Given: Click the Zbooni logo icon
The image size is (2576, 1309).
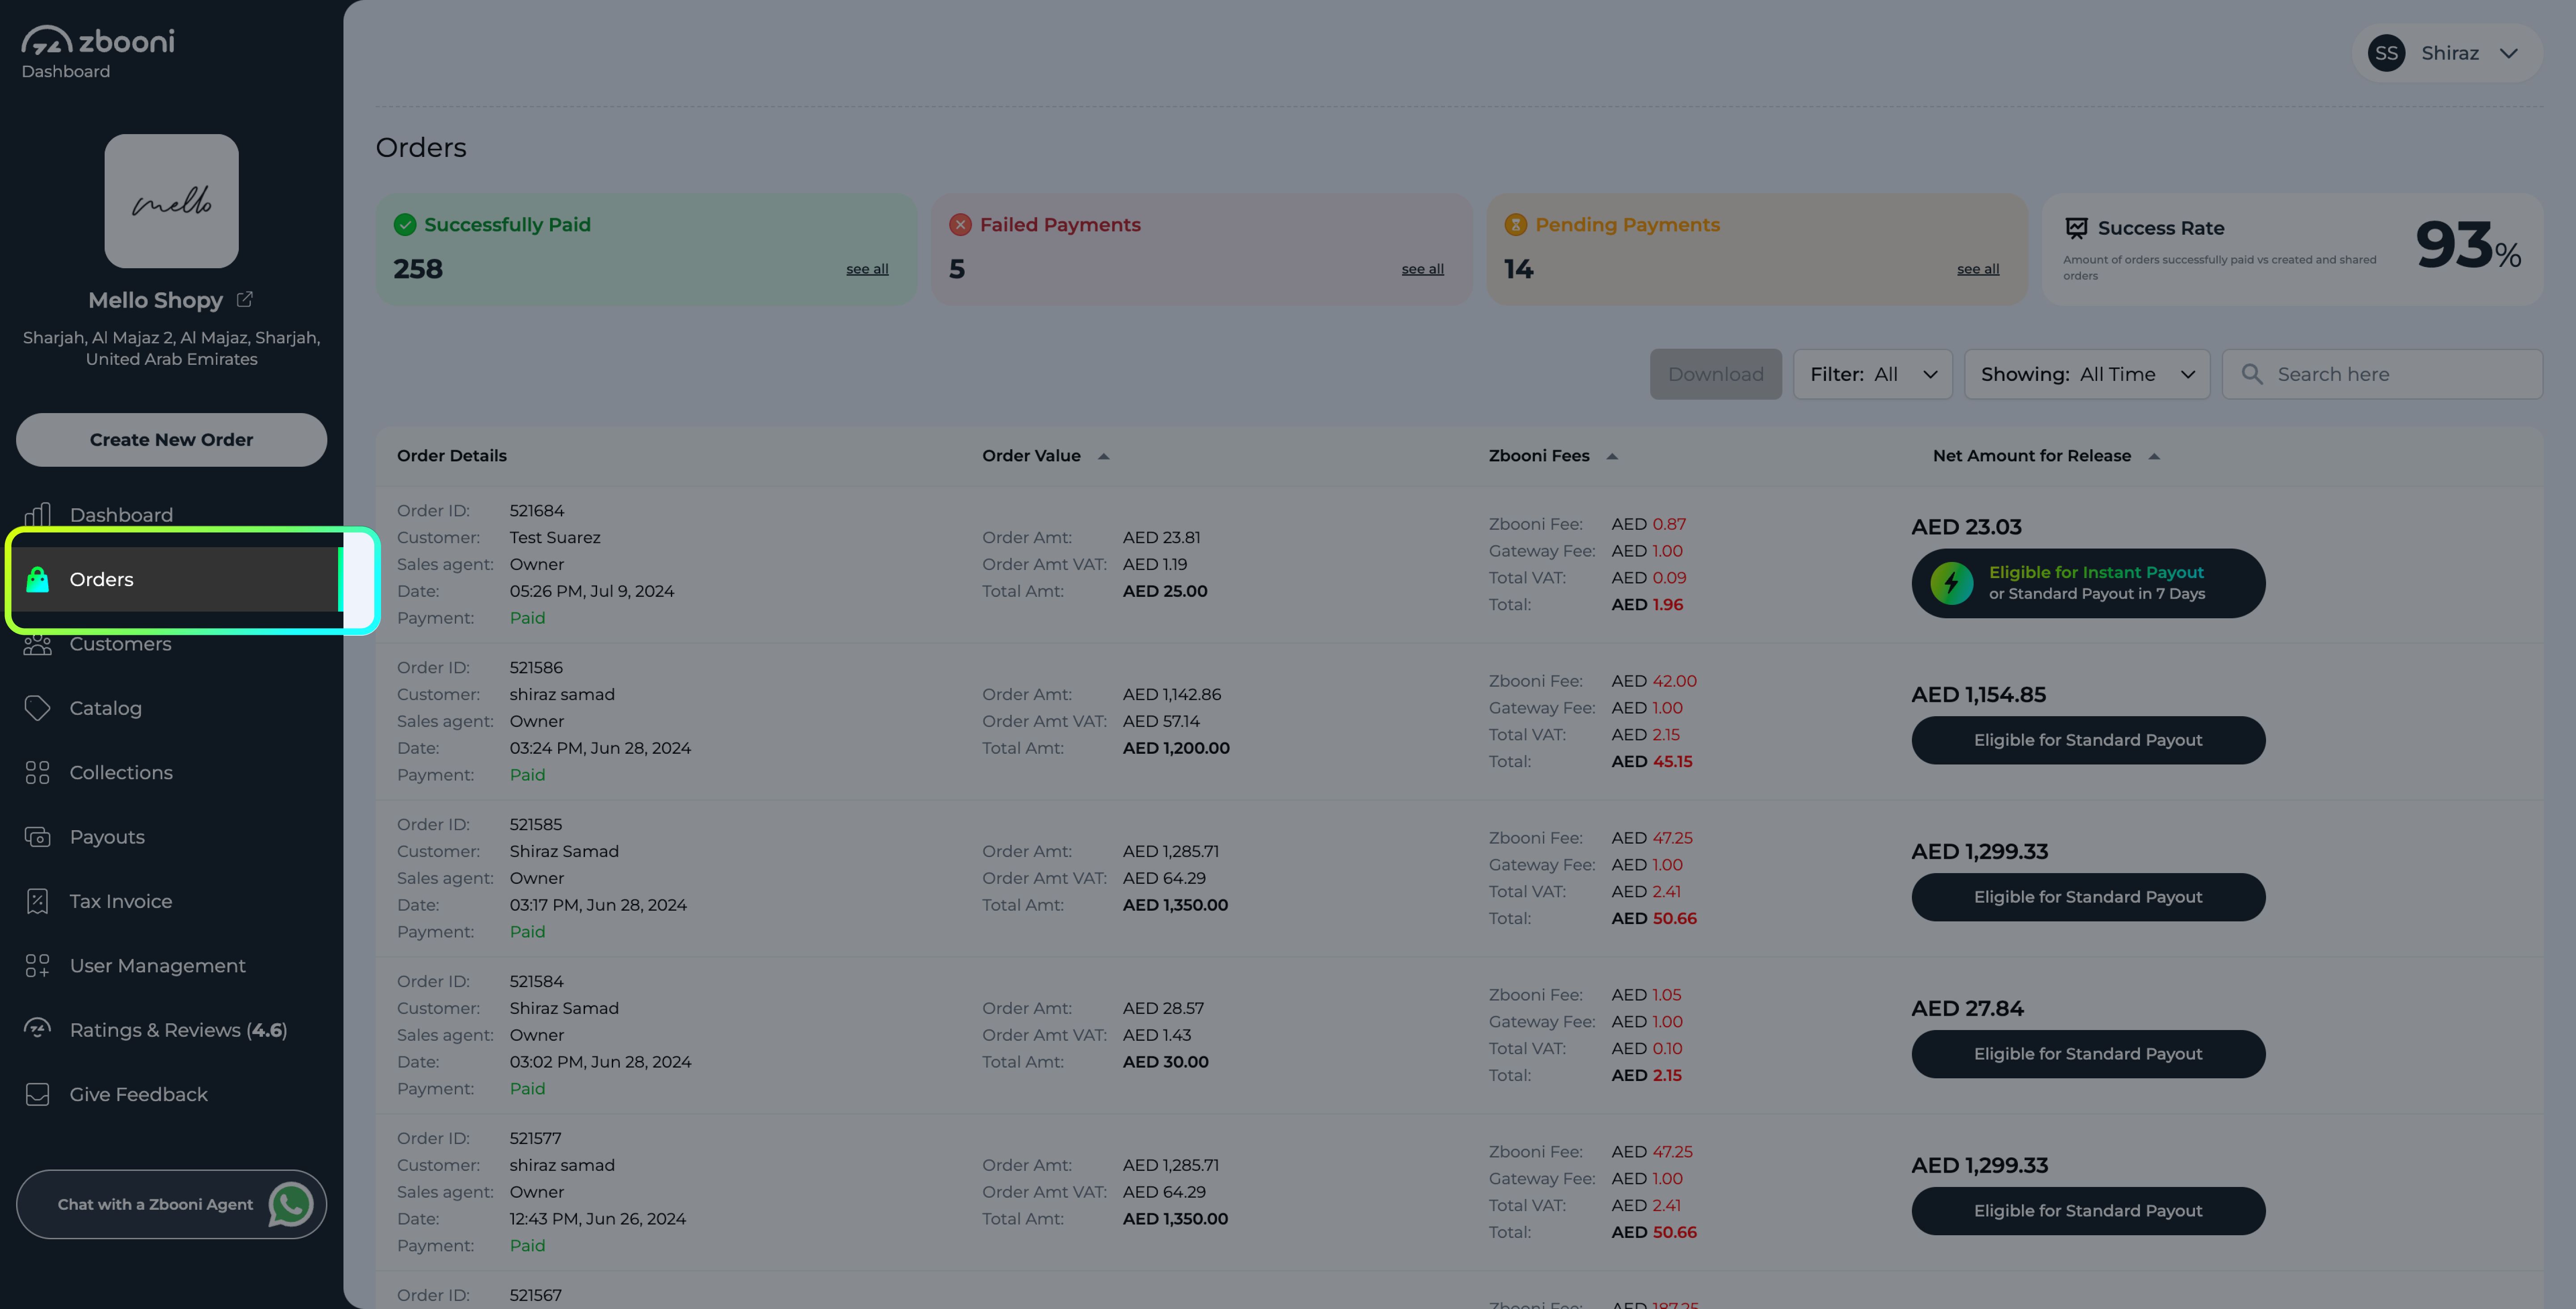Looking at the screenshot, I should tap(46, 40).
